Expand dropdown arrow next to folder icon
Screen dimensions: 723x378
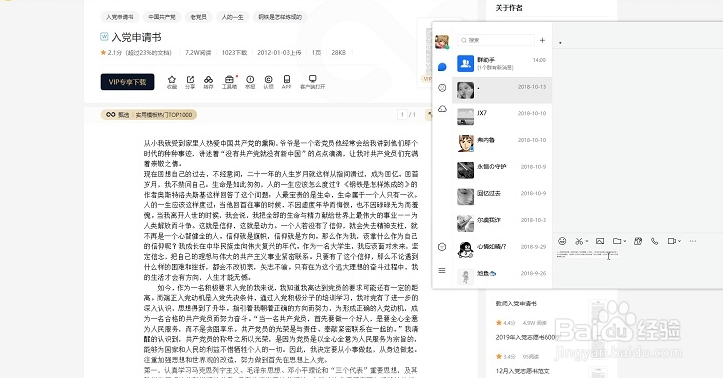point(624,242)
